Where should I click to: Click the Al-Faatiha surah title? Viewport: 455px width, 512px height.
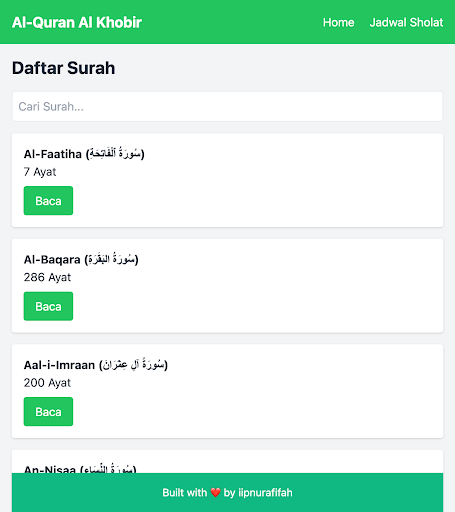pyautogui.click(x=84, y=154)
